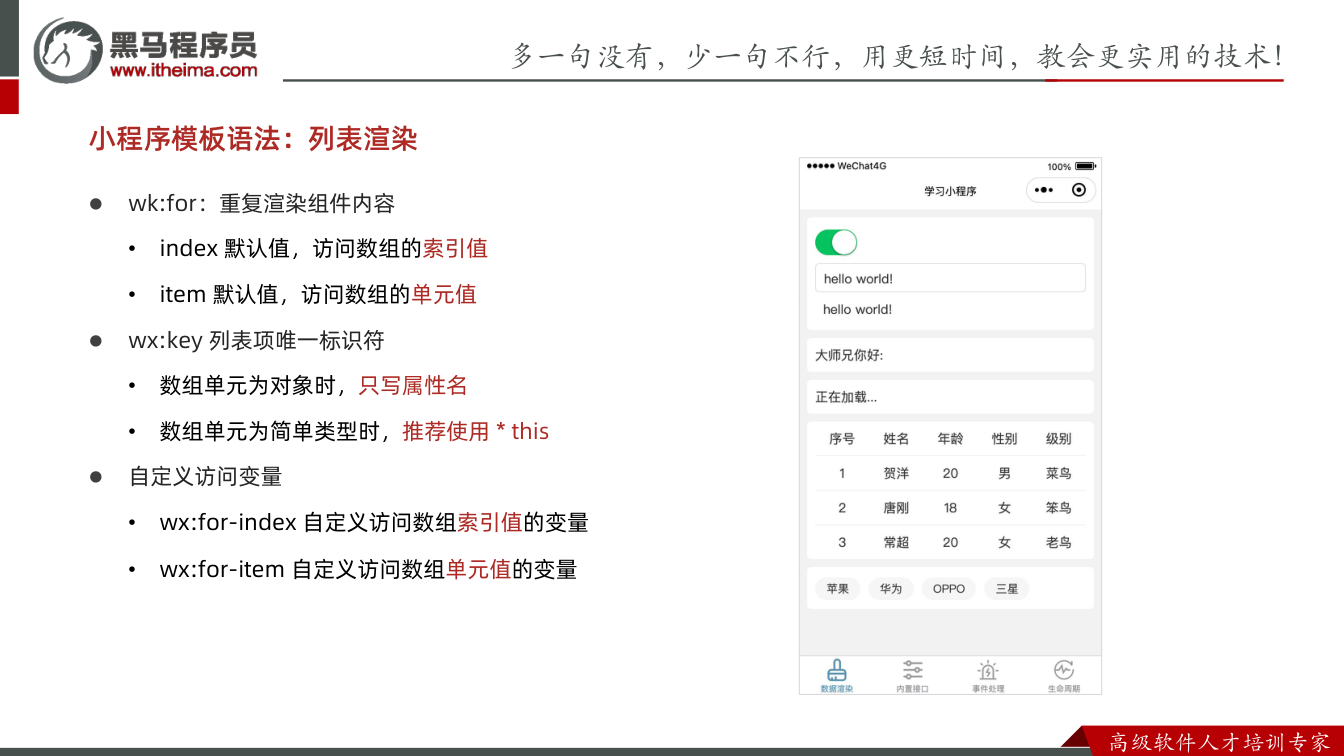
Task: Click the 黑马程序员 horse logo
Action: pos(67,49)
